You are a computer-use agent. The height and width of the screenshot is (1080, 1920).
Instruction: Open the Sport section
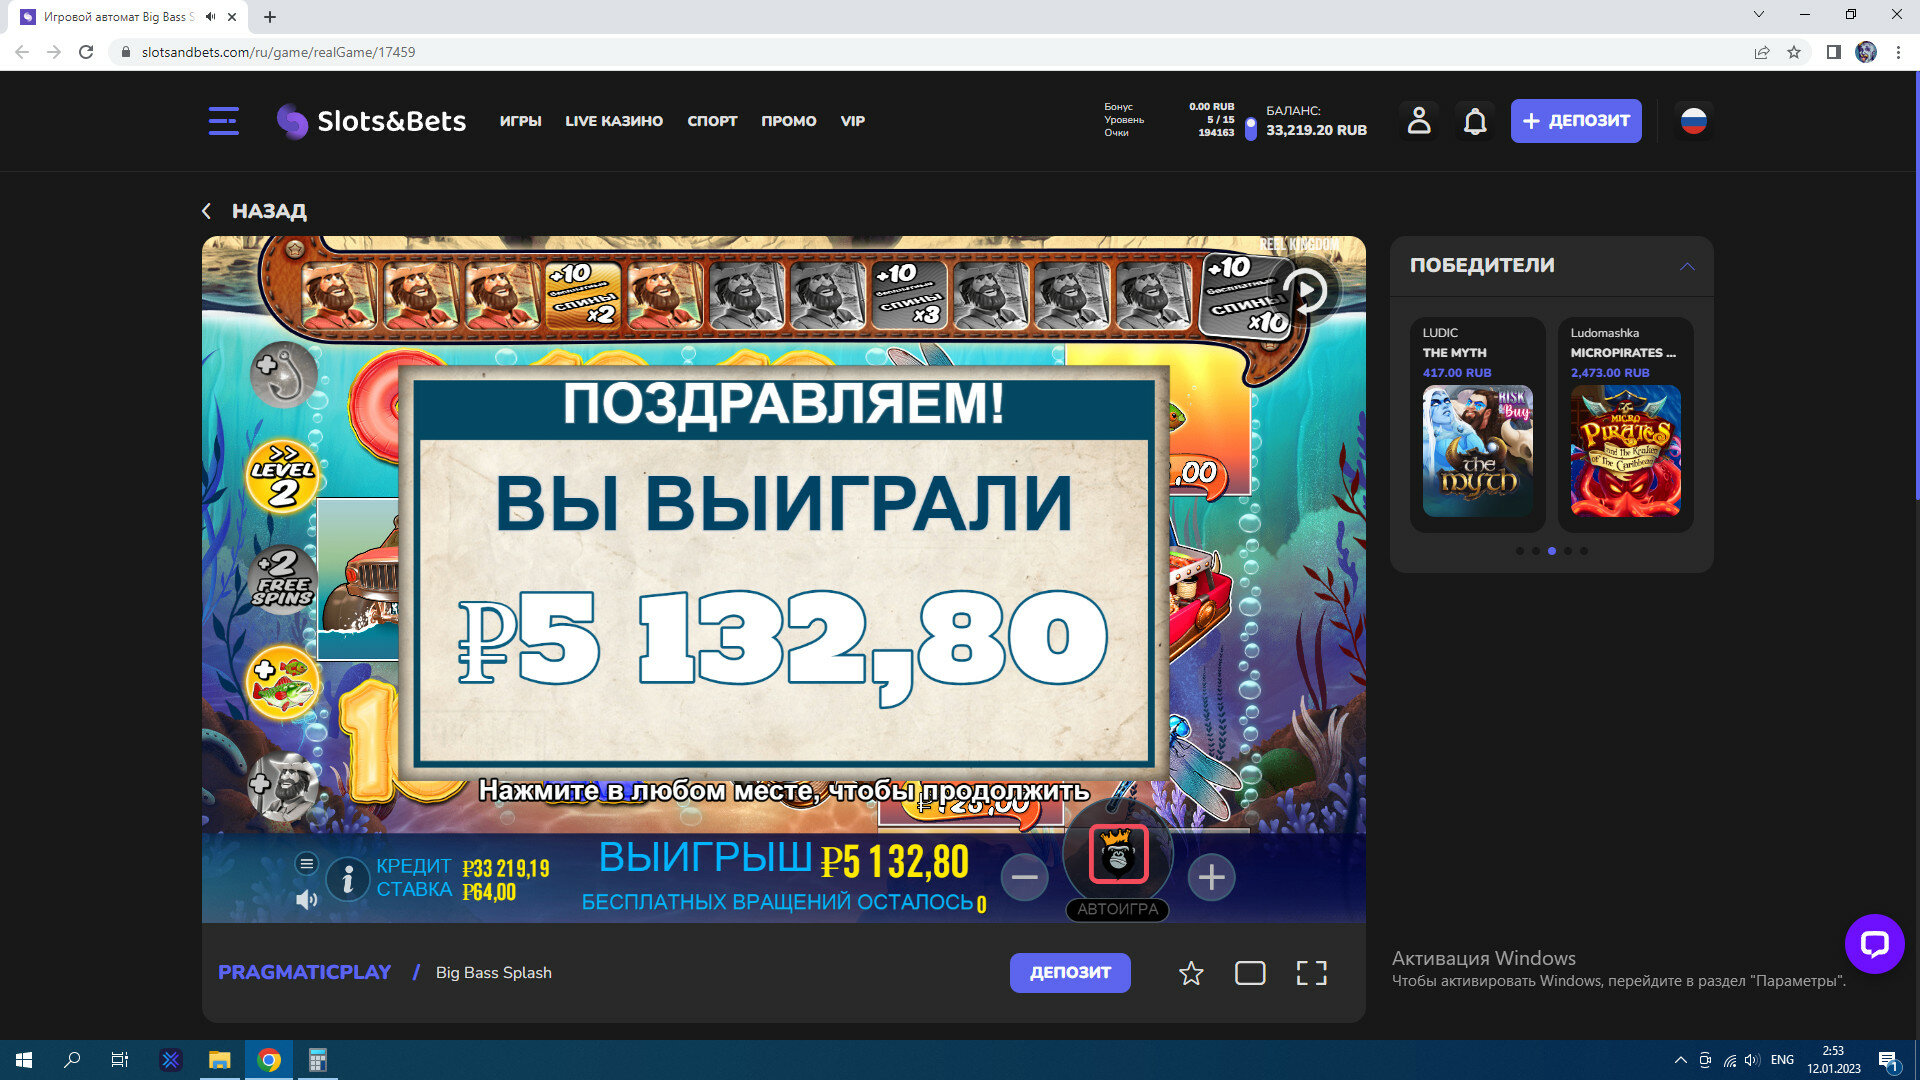(712, 121)
